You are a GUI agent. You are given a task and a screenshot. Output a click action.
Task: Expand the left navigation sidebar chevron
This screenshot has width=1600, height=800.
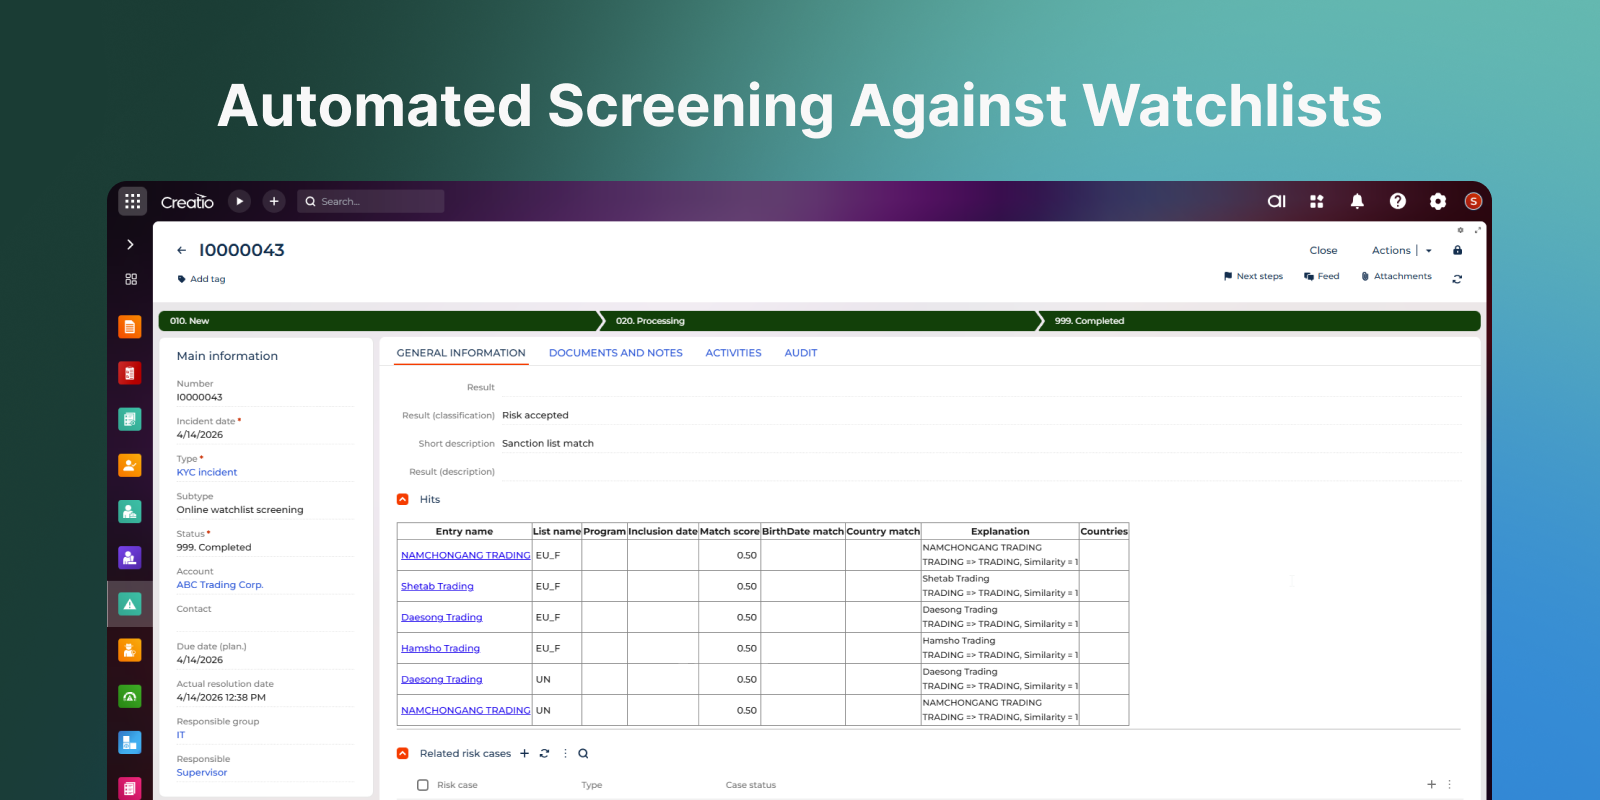pos(130,244)
